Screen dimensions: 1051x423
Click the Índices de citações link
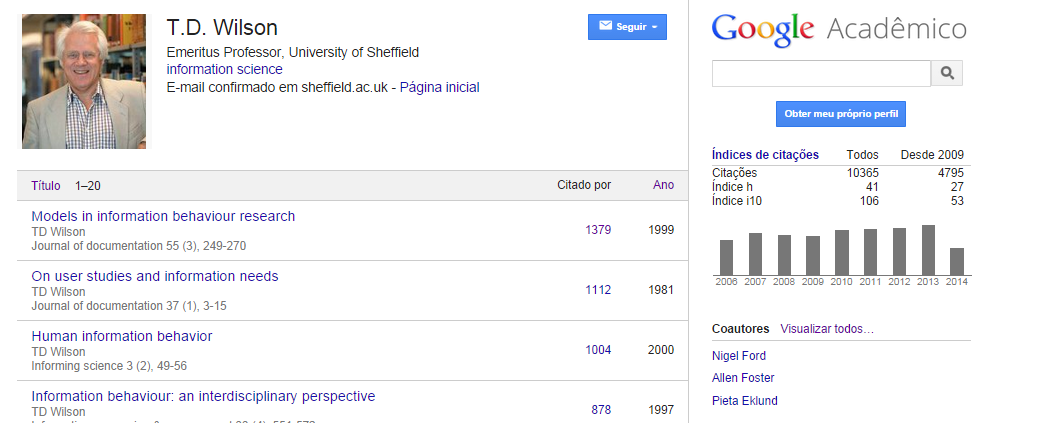coord(765,155)
